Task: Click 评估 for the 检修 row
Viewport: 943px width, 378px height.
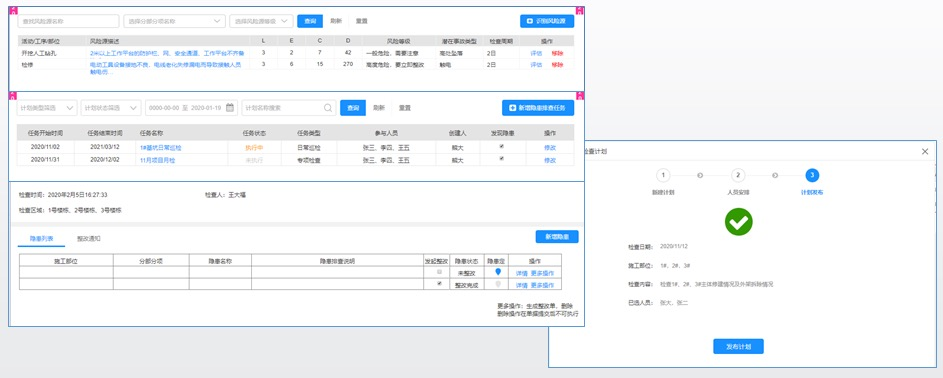Action: 536,64
